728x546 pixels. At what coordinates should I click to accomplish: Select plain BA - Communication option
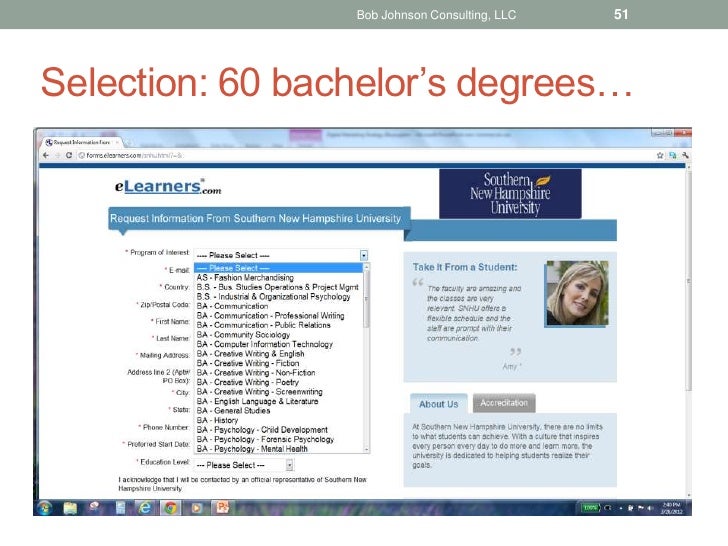click(x=279, y=306)
